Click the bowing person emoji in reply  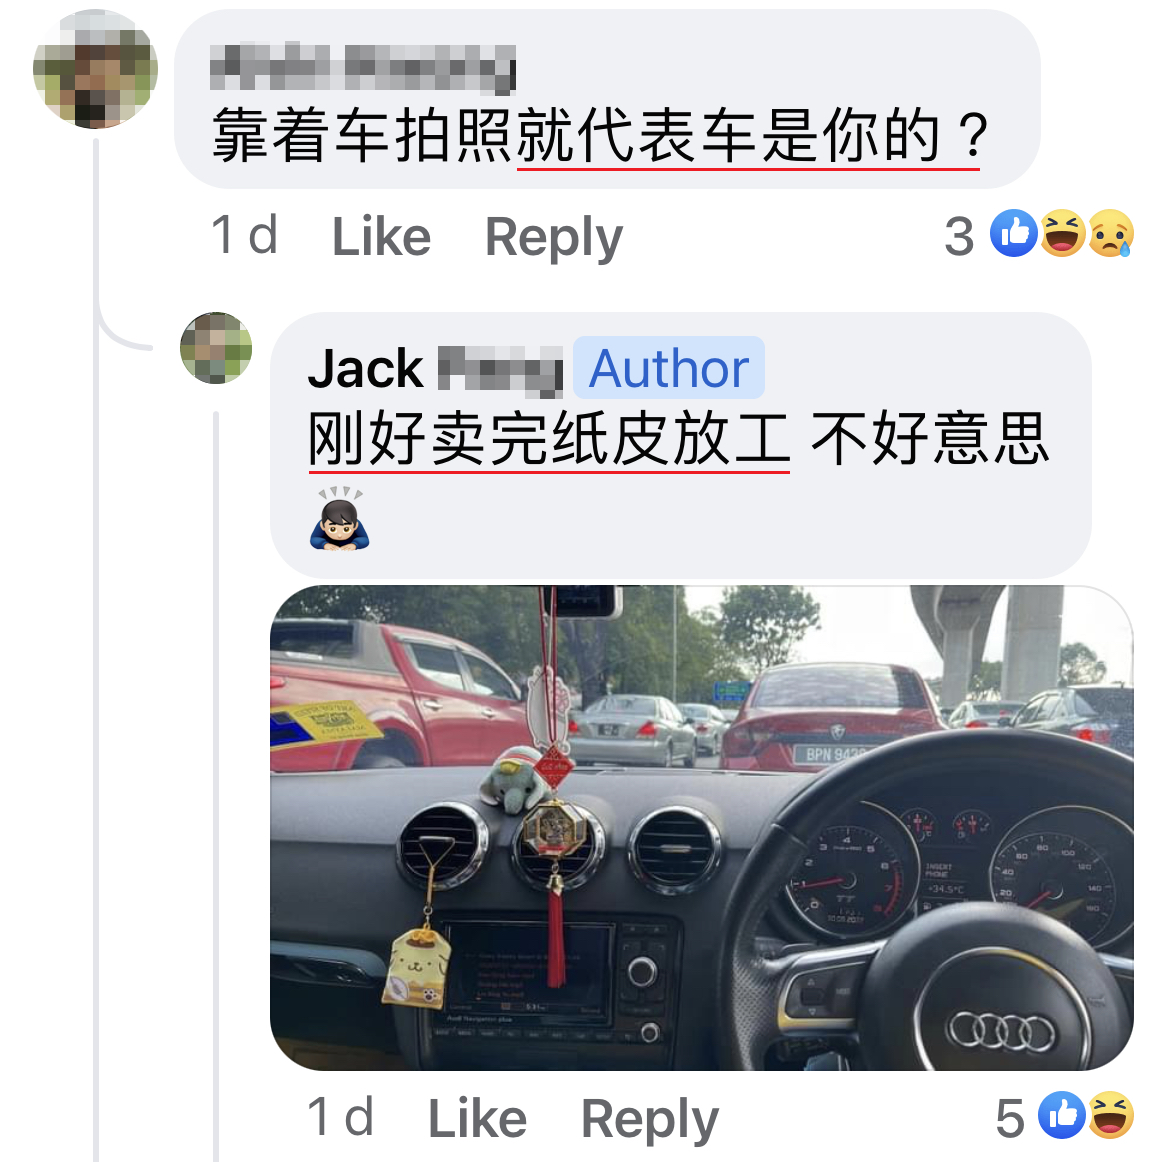tap(340, 519)
